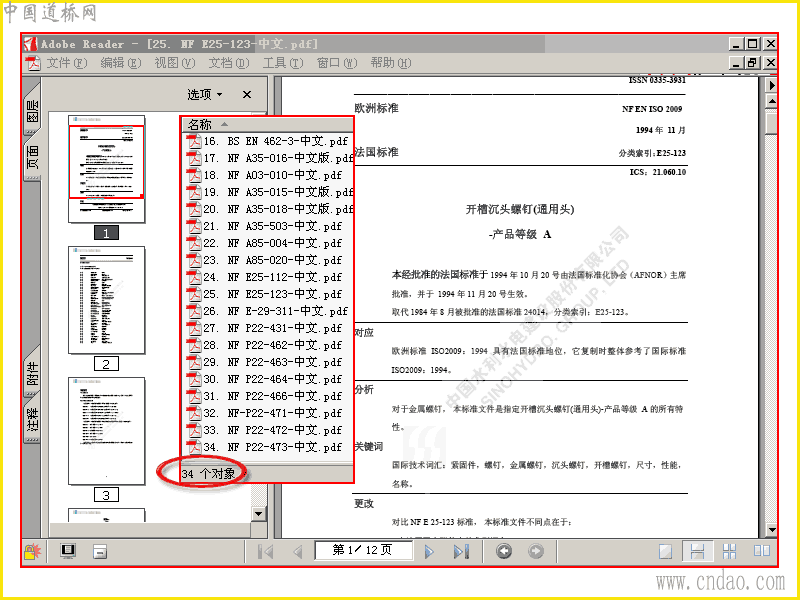
Task: Go to next view round button
Action: (x=536, y=552)
